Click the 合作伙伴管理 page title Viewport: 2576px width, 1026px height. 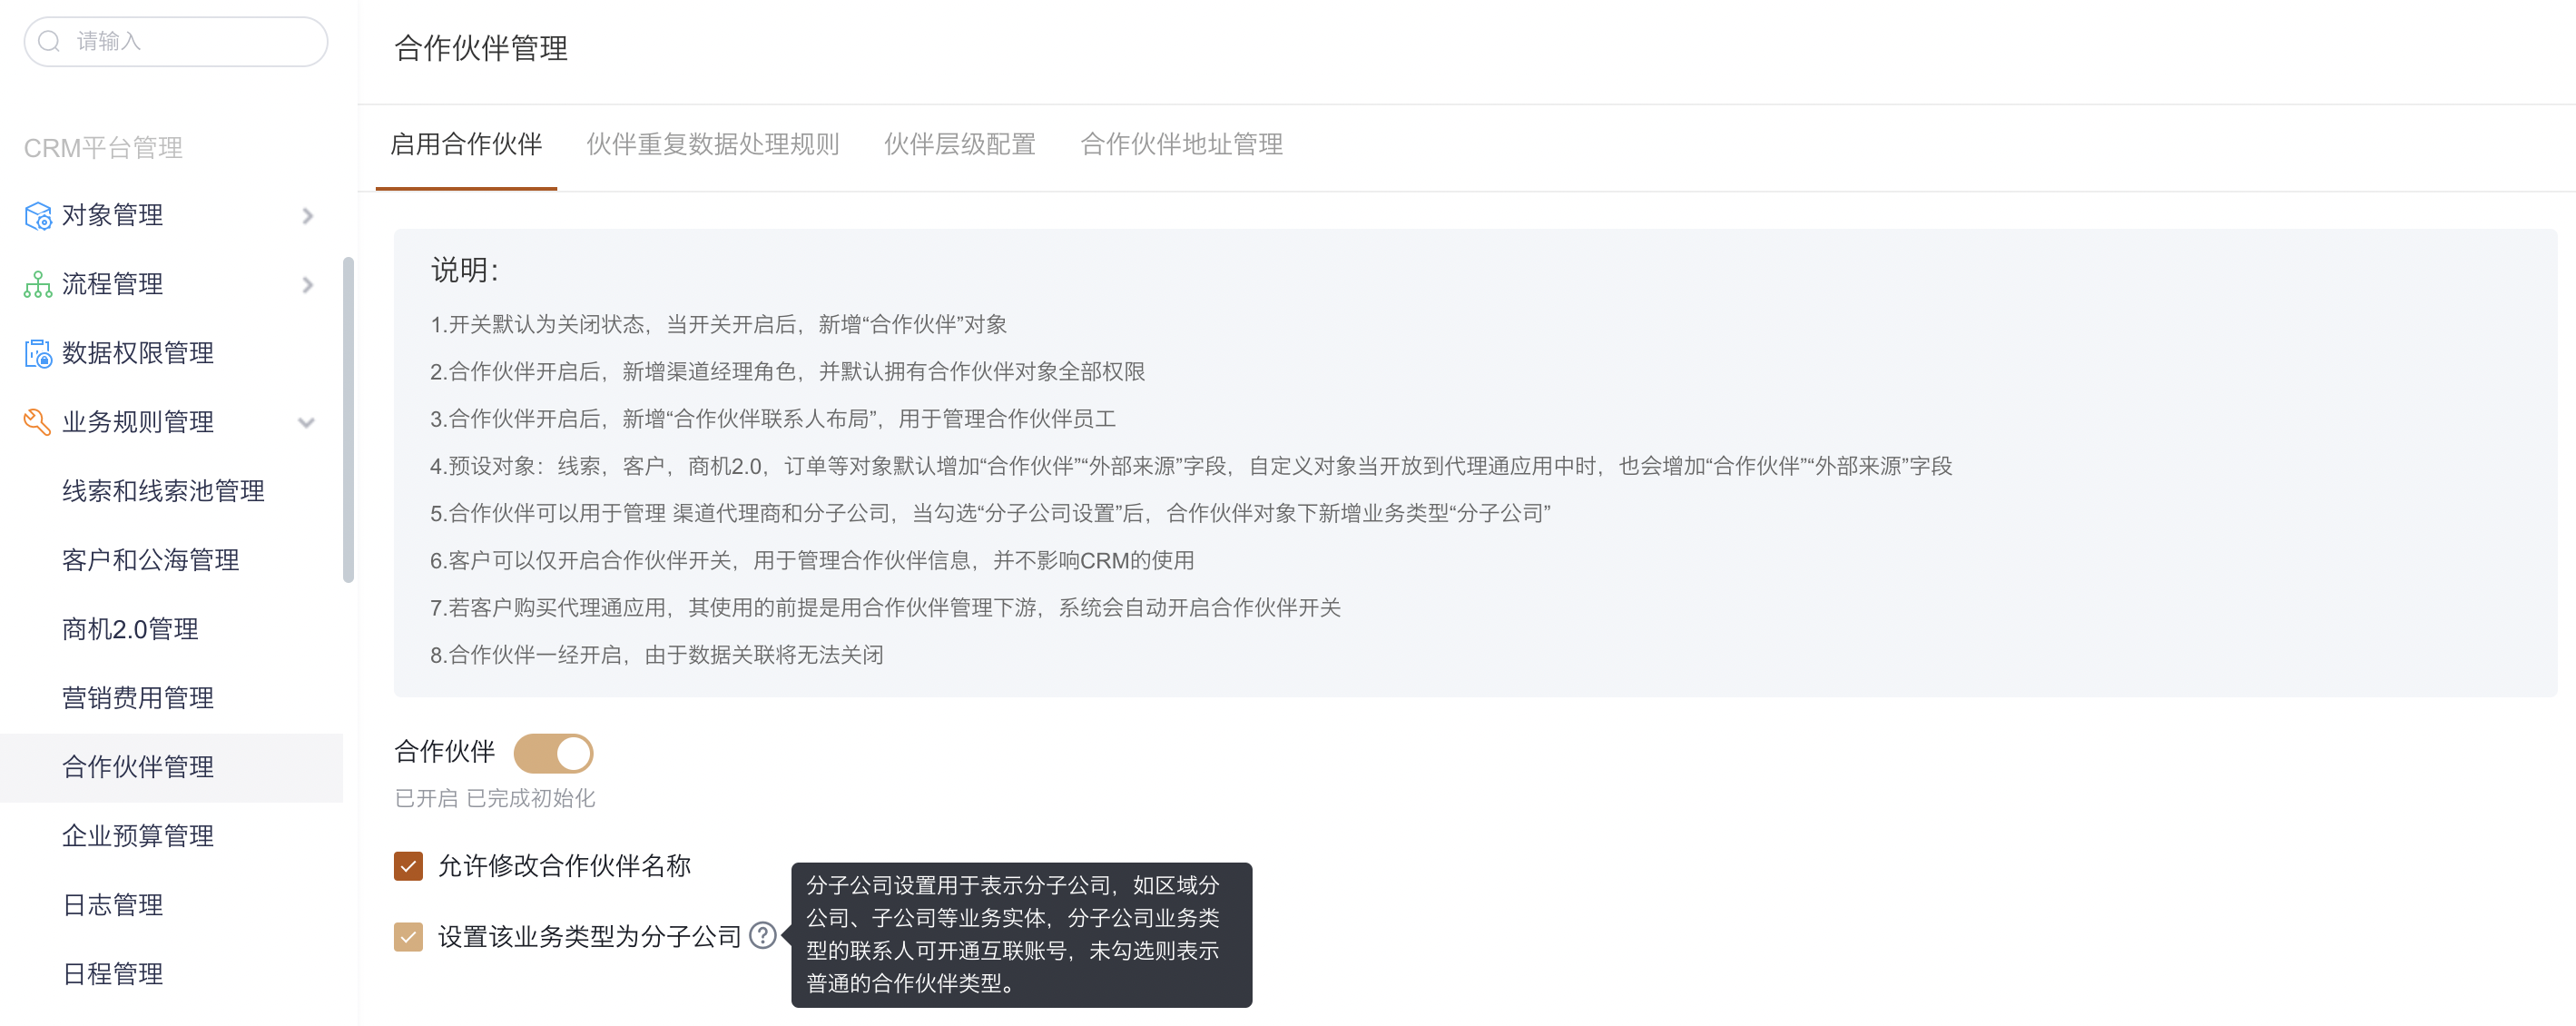481,48
